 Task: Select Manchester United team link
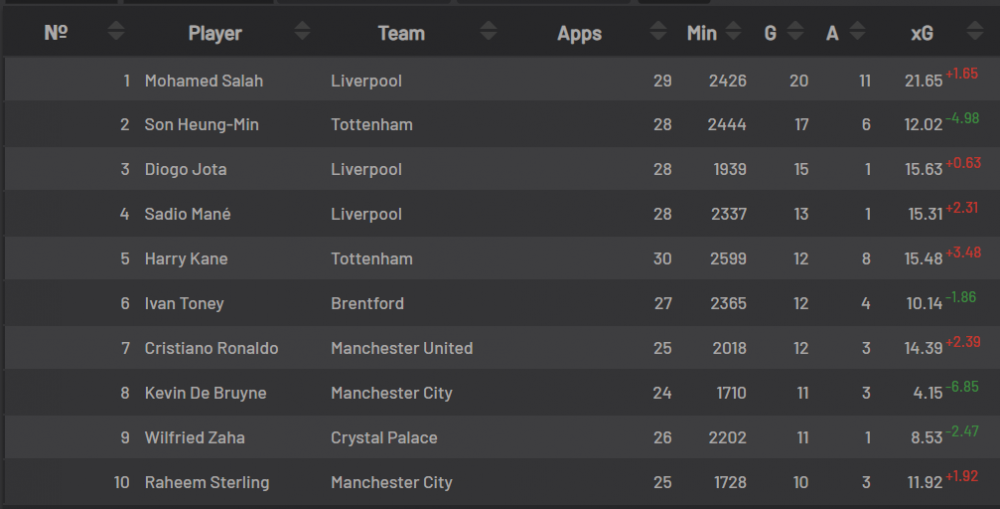pyautogui.click(x=401, y=349)
